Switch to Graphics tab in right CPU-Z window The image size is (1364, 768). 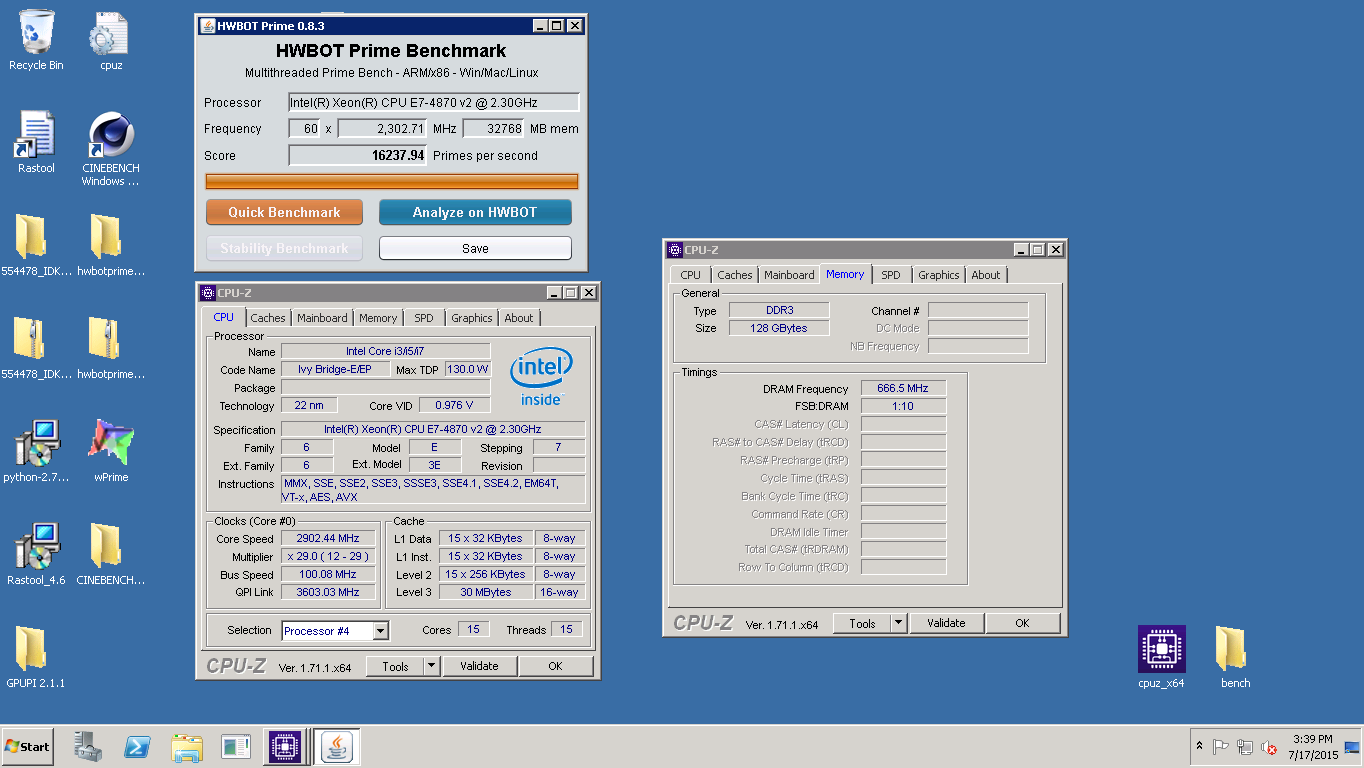click(x=939, y=275)
